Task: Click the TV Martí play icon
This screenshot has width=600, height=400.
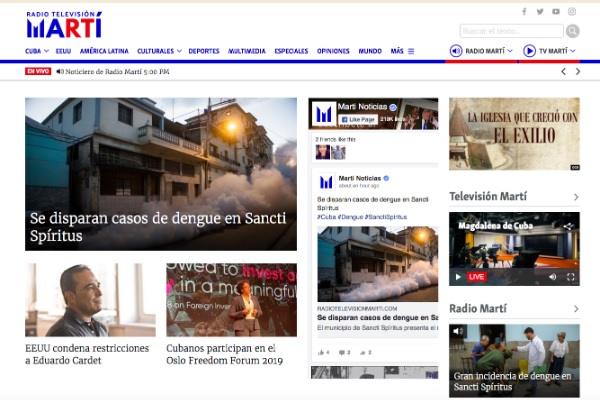Action: pos(529,51)
